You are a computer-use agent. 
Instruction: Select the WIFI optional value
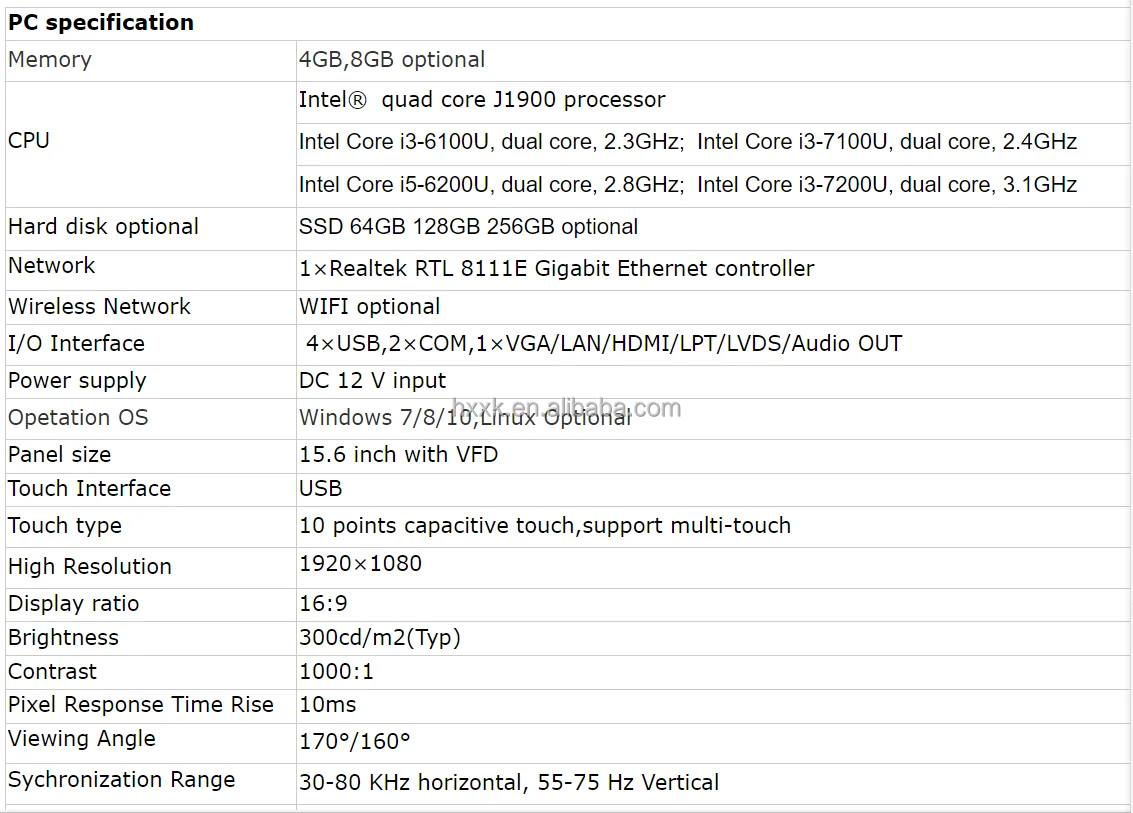pos(369,306)
